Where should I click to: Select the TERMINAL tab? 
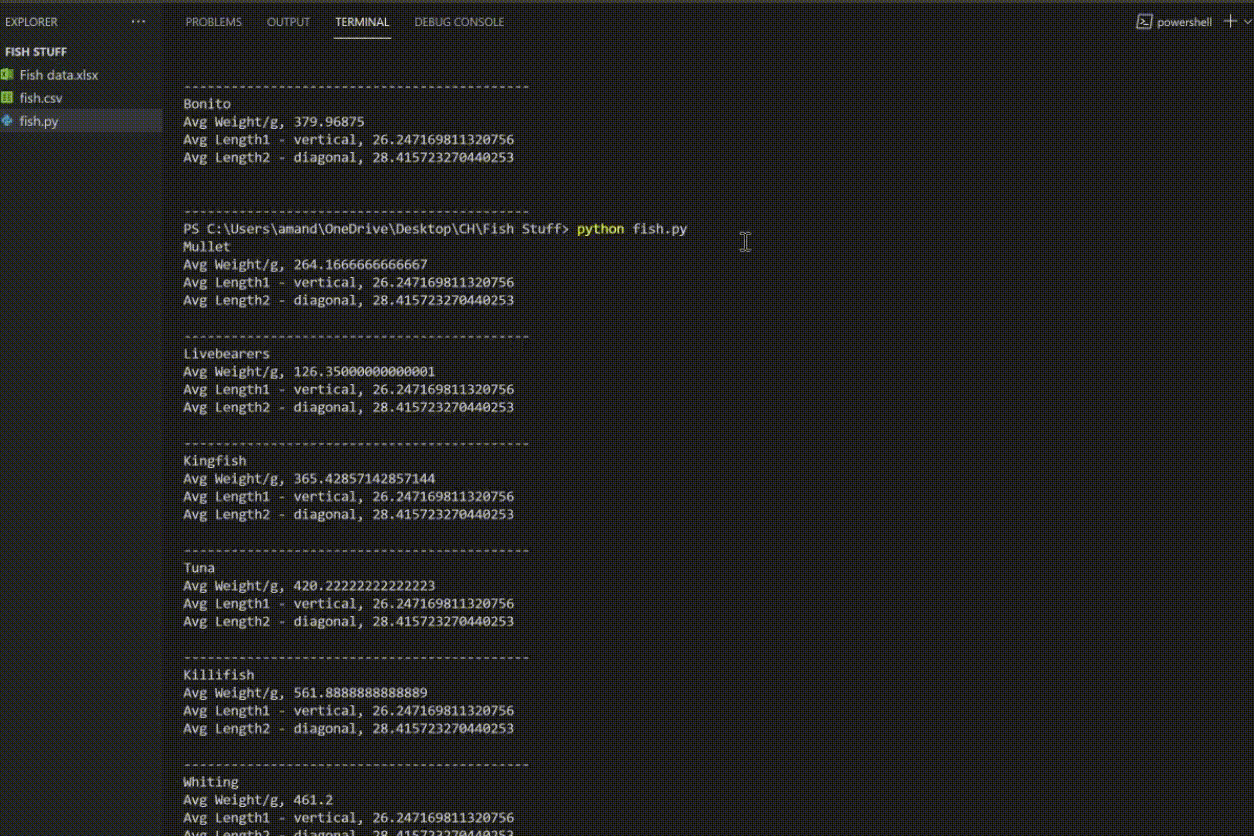coord(362,22)
